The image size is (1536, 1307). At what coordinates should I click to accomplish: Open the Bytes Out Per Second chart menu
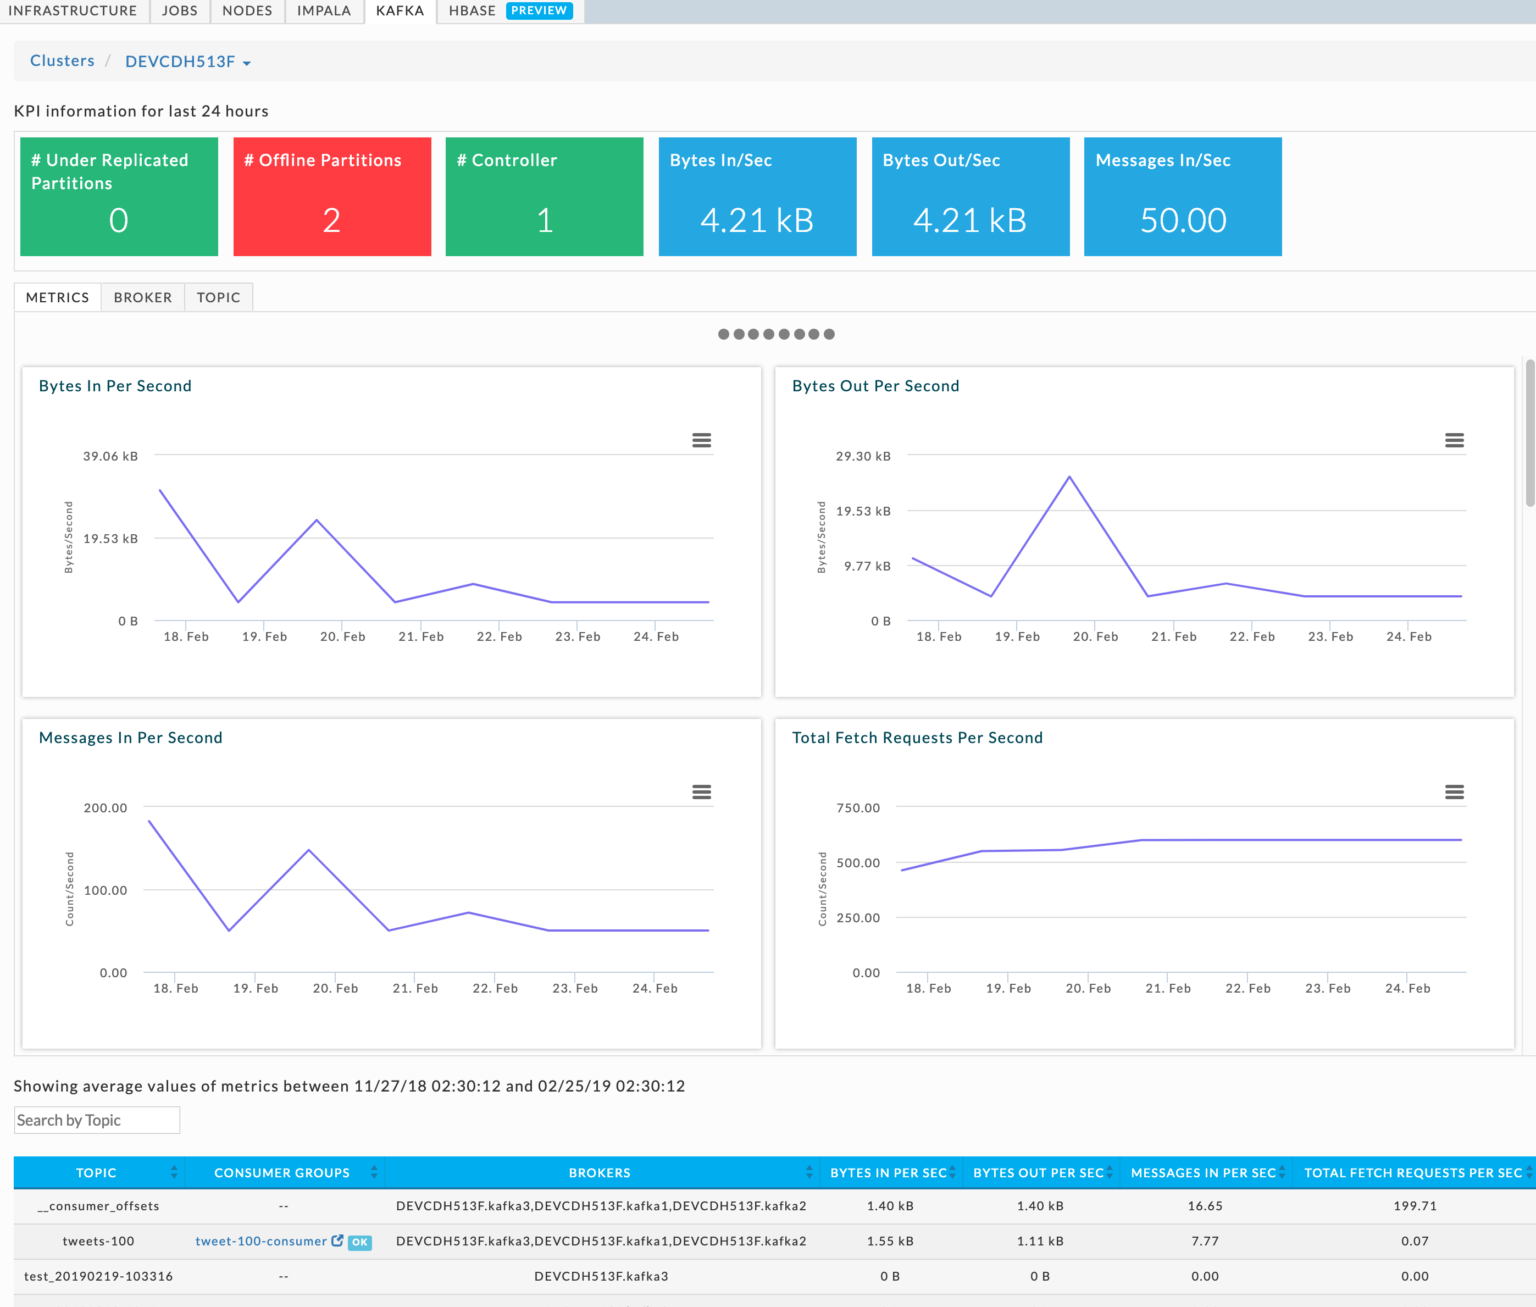click(1455, 440)
